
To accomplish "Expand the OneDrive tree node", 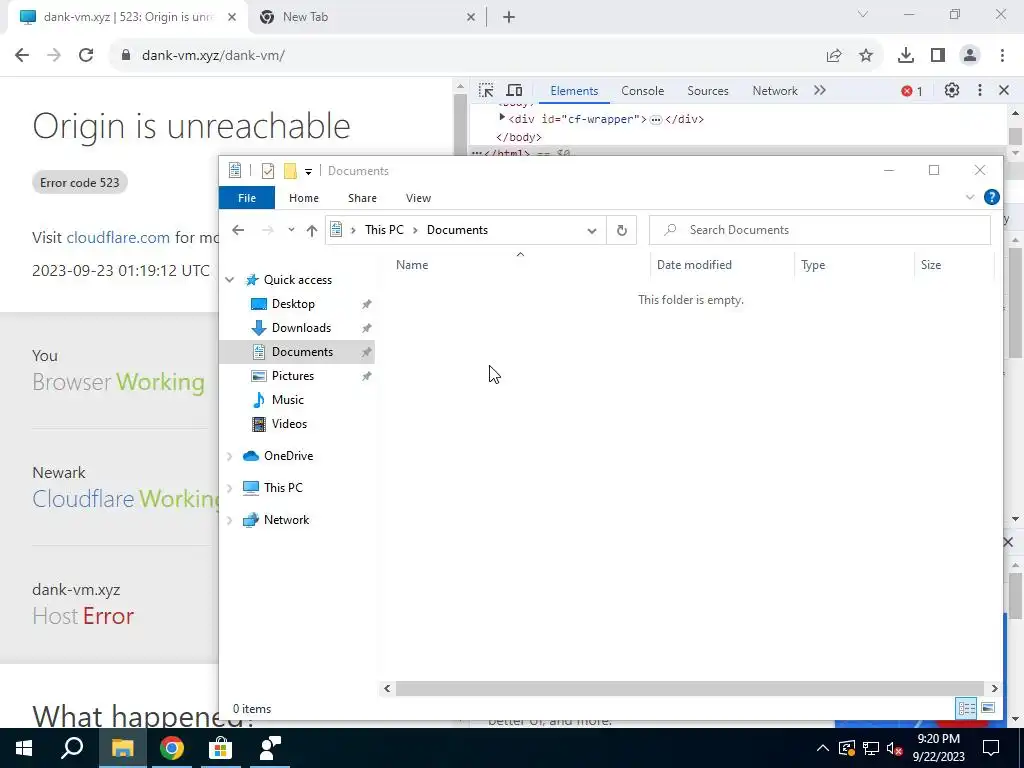I will pos(230,456).
